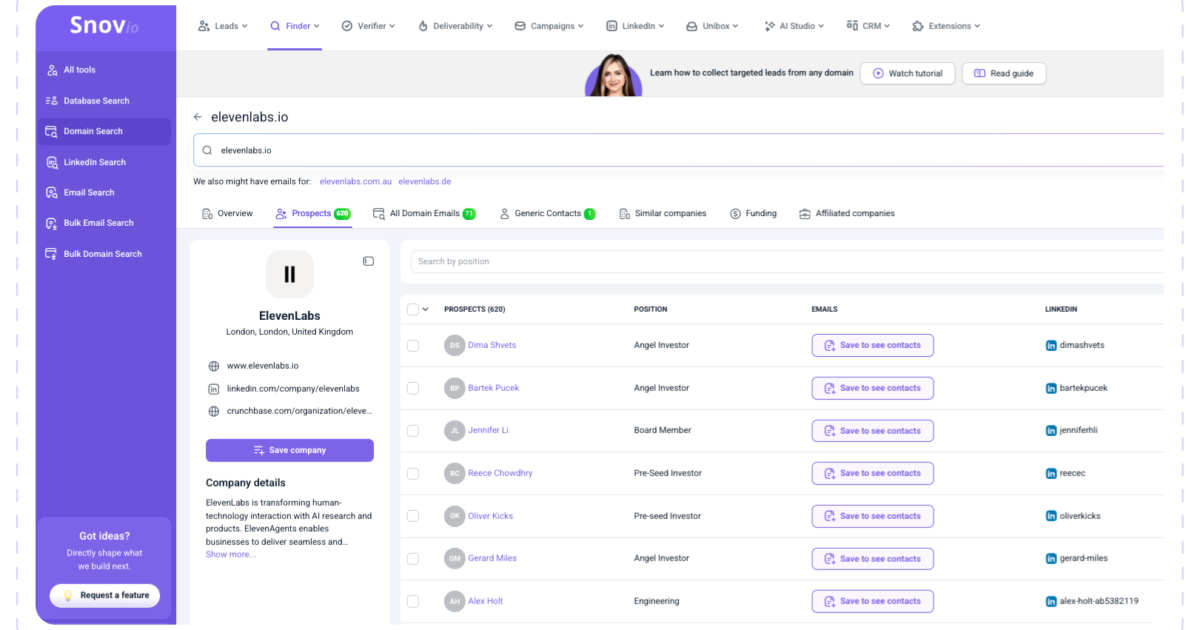The image size is (1200, 630).
Task: Expand the Finder menu
Action: coord(295,26)
